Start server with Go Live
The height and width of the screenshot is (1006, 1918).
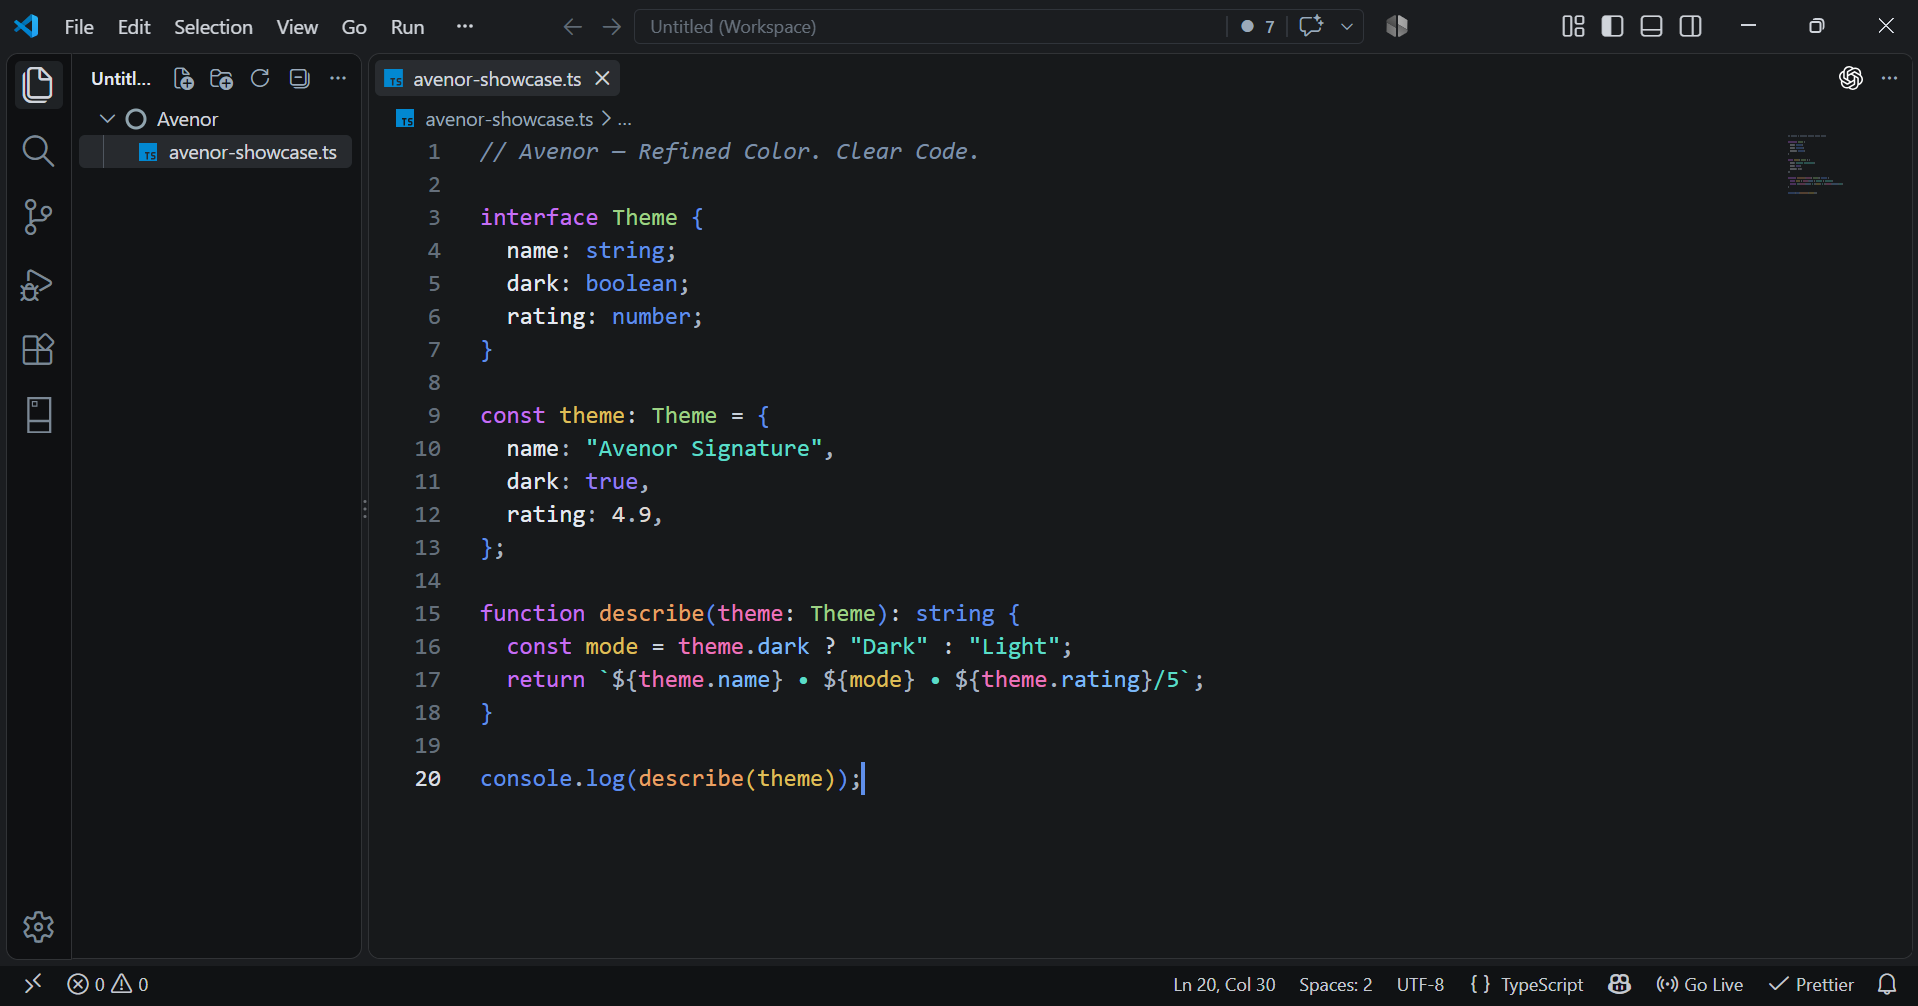(x=1699, y=985)
